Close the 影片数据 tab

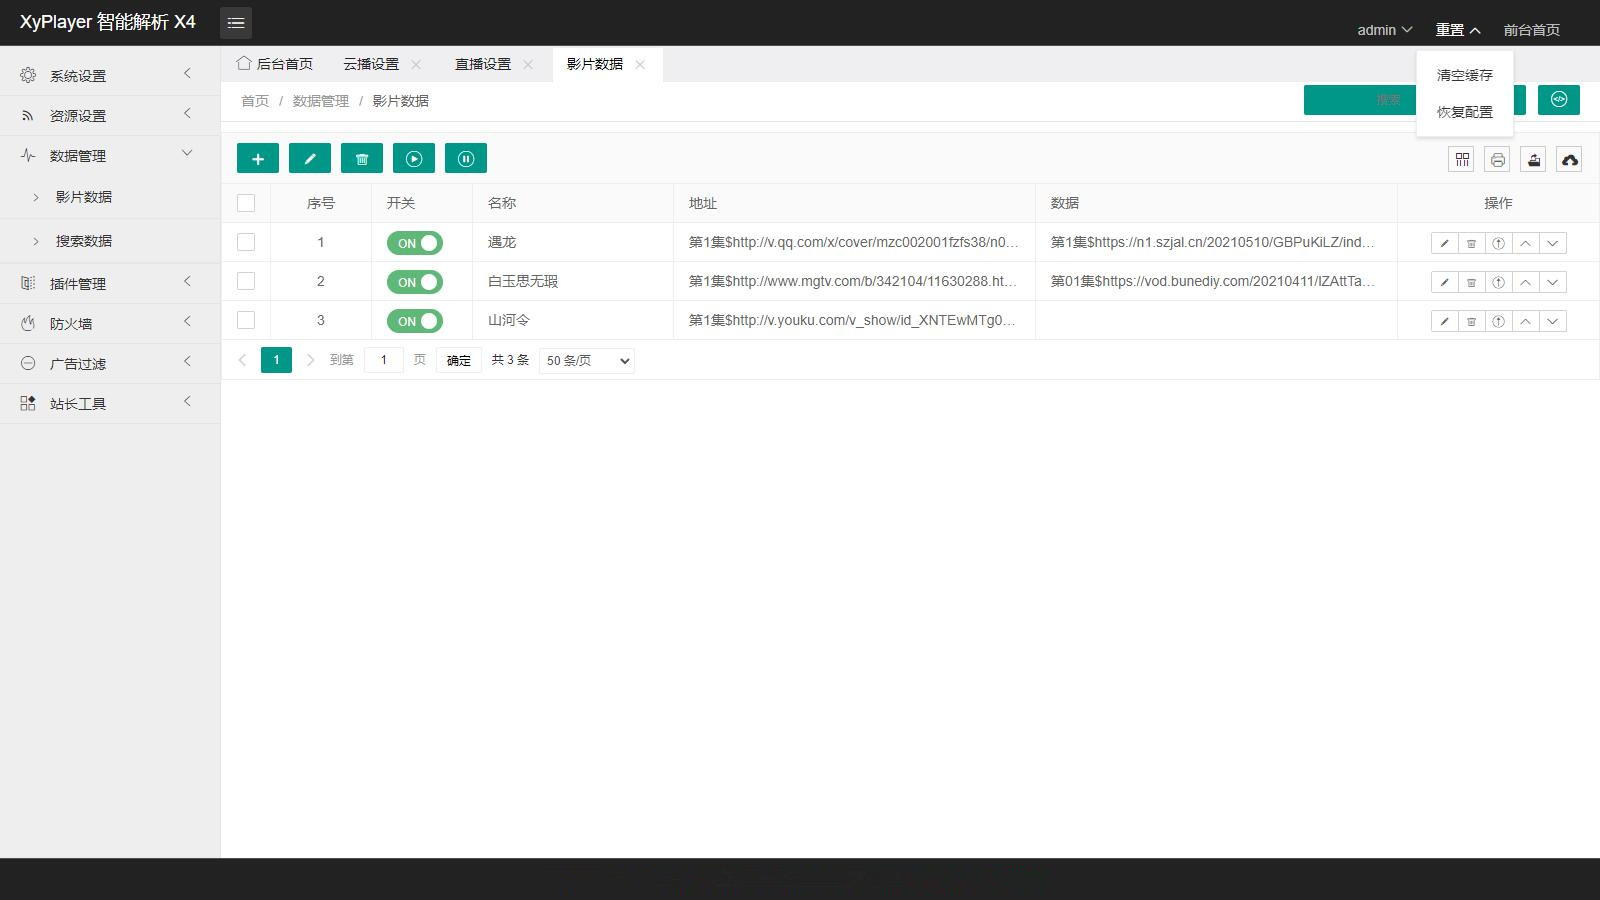point(640,64)
